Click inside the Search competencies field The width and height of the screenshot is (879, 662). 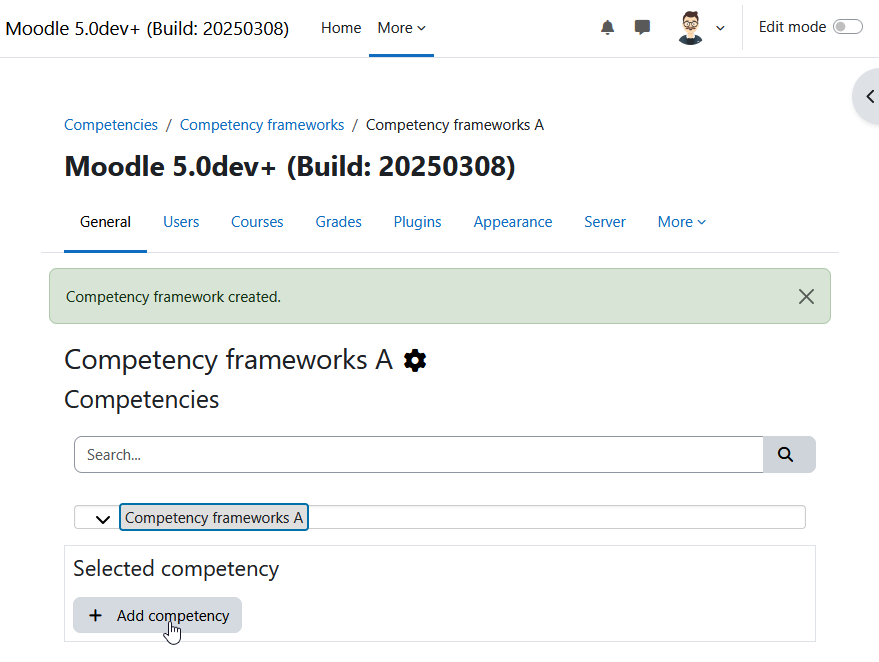coord(419,454)
